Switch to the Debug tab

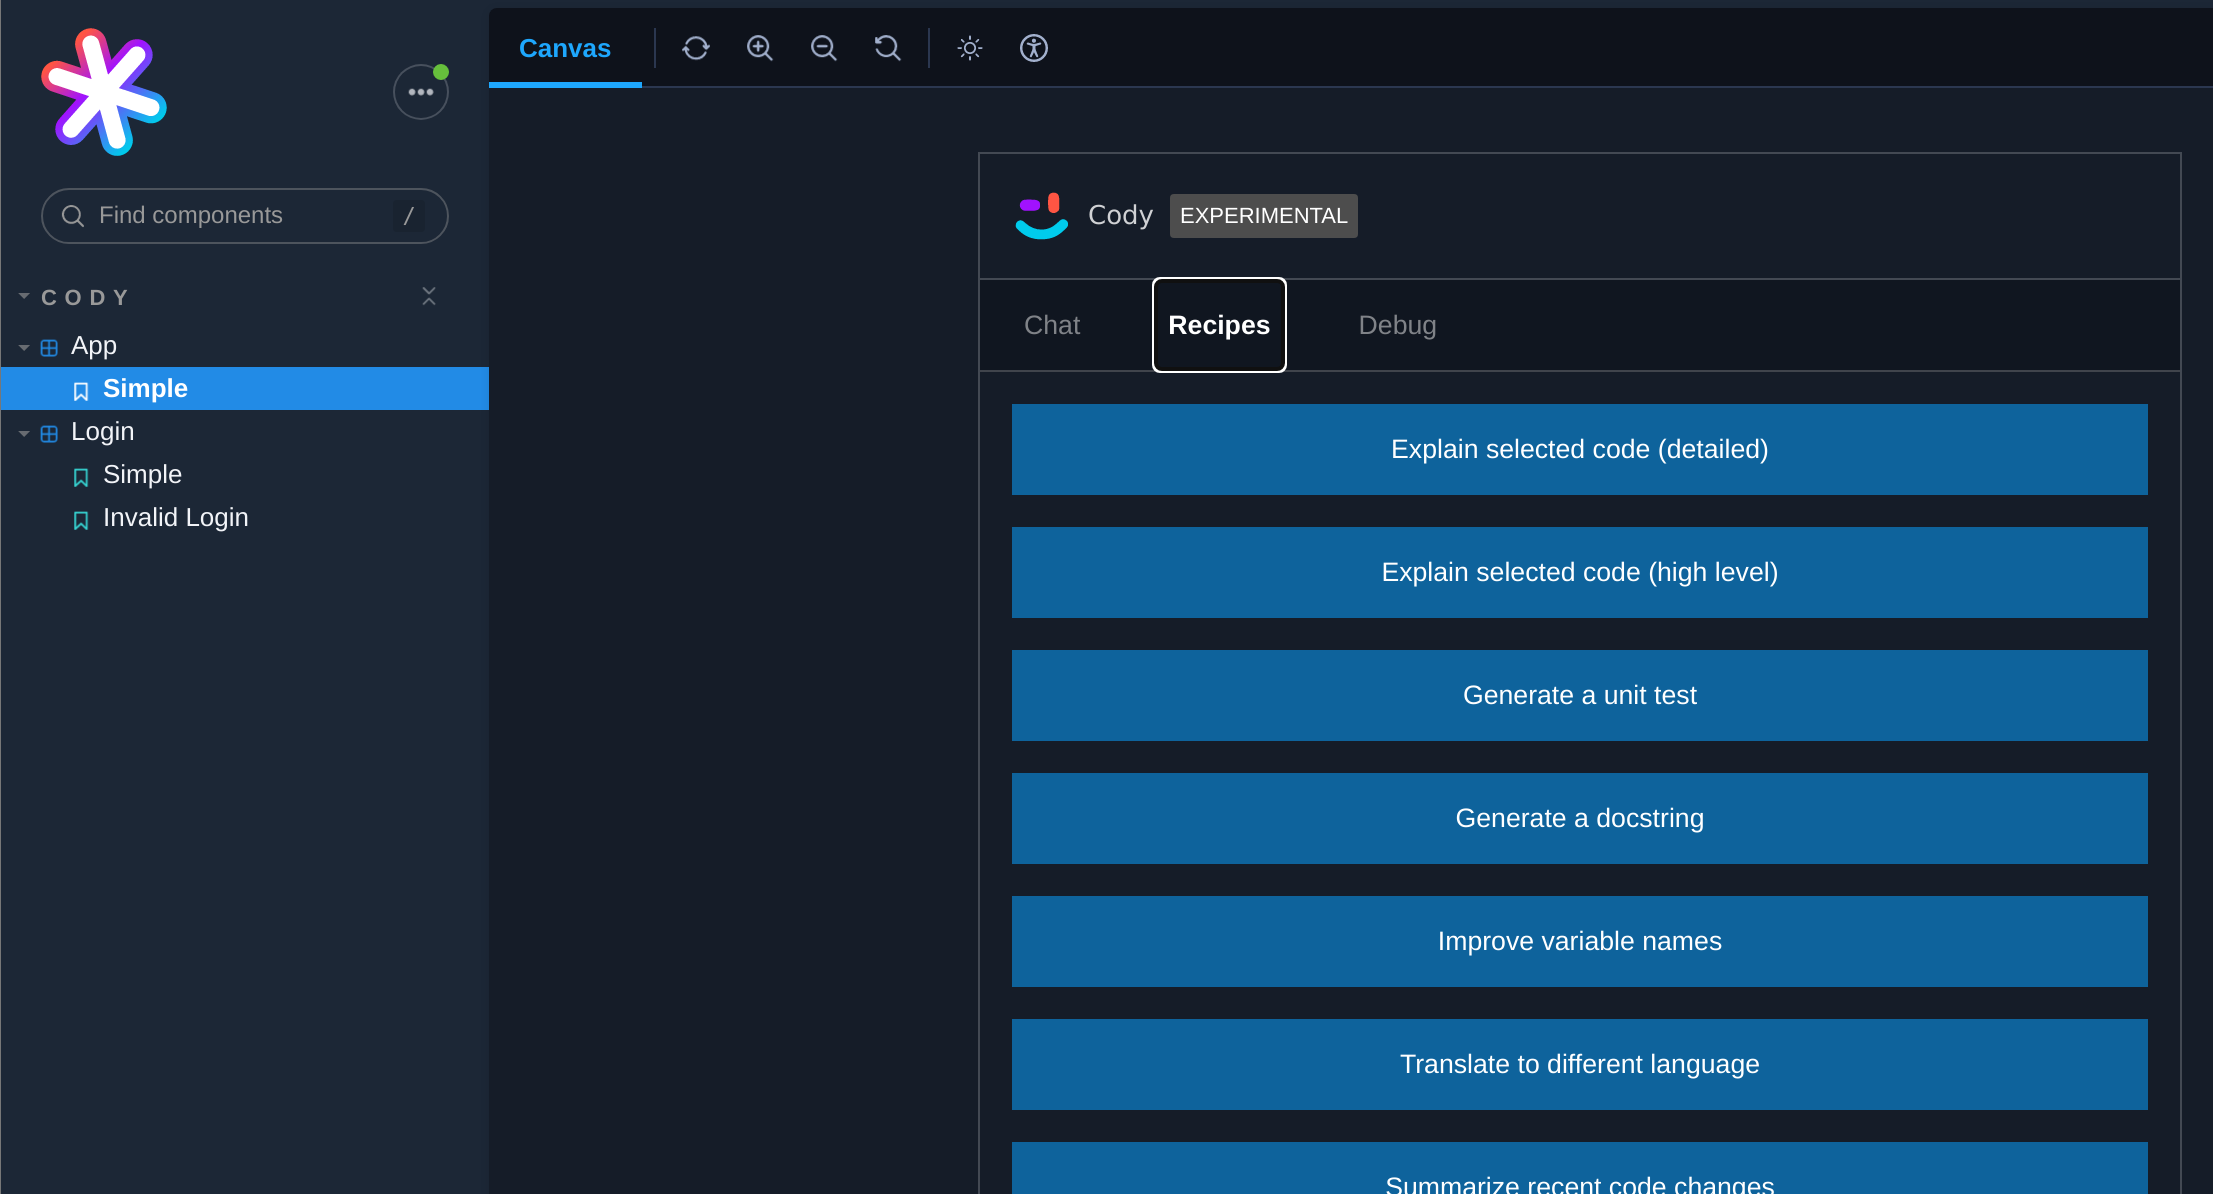(x=1397, y=325)
